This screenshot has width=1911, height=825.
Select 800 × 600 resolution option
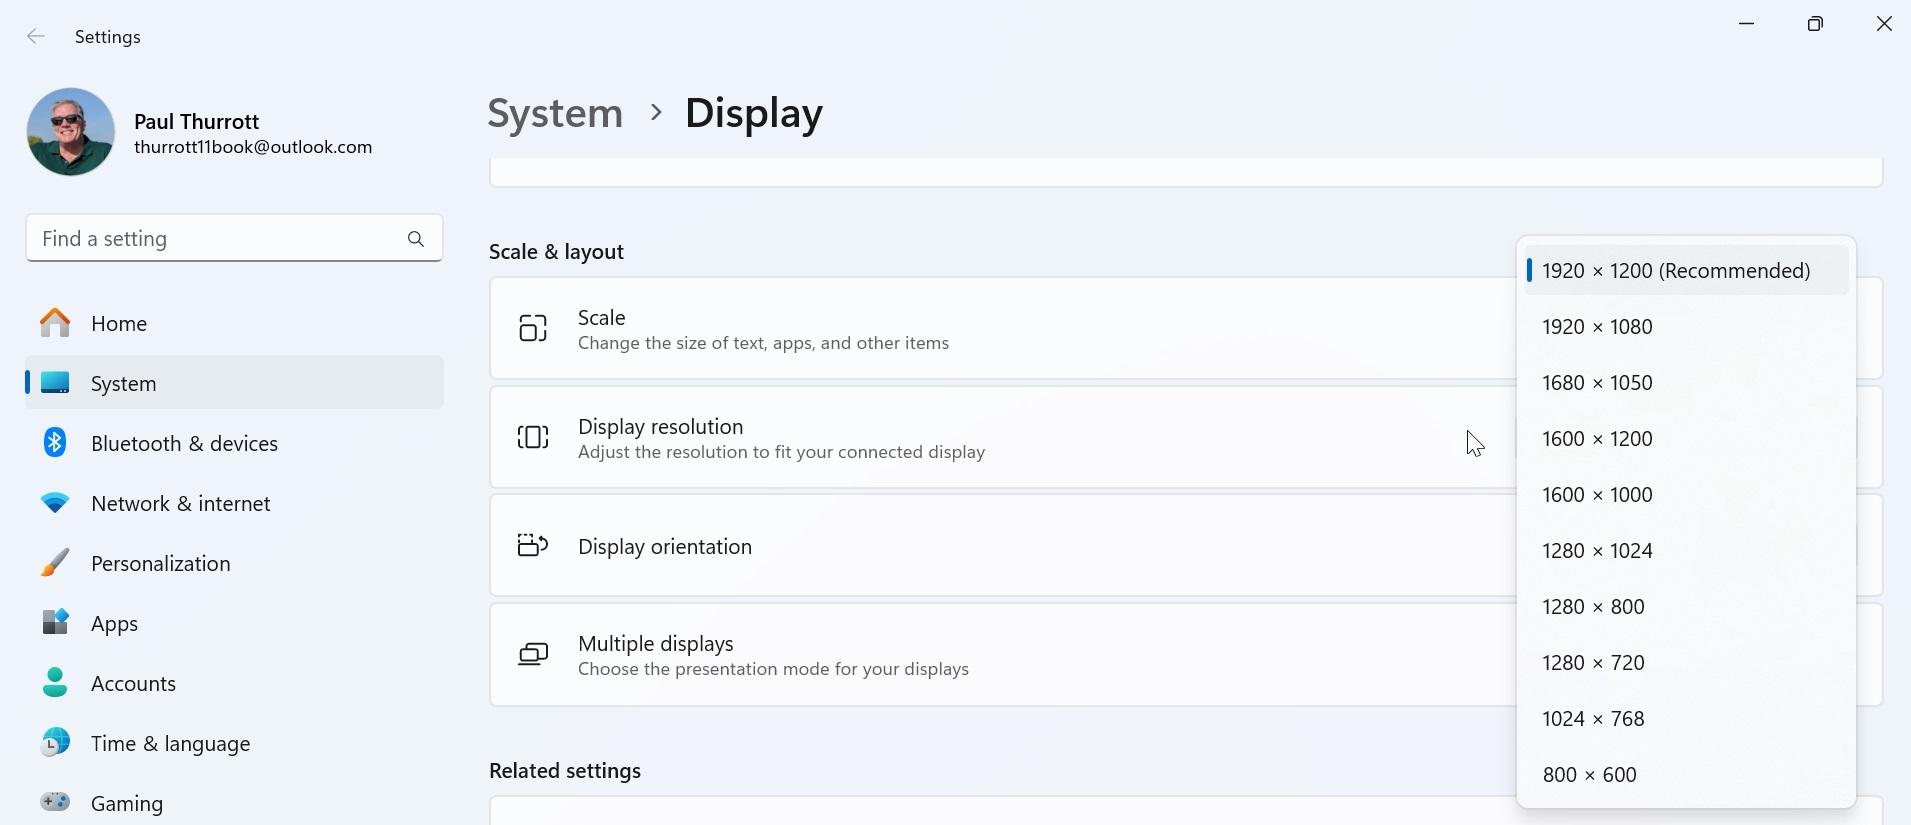1590,775
